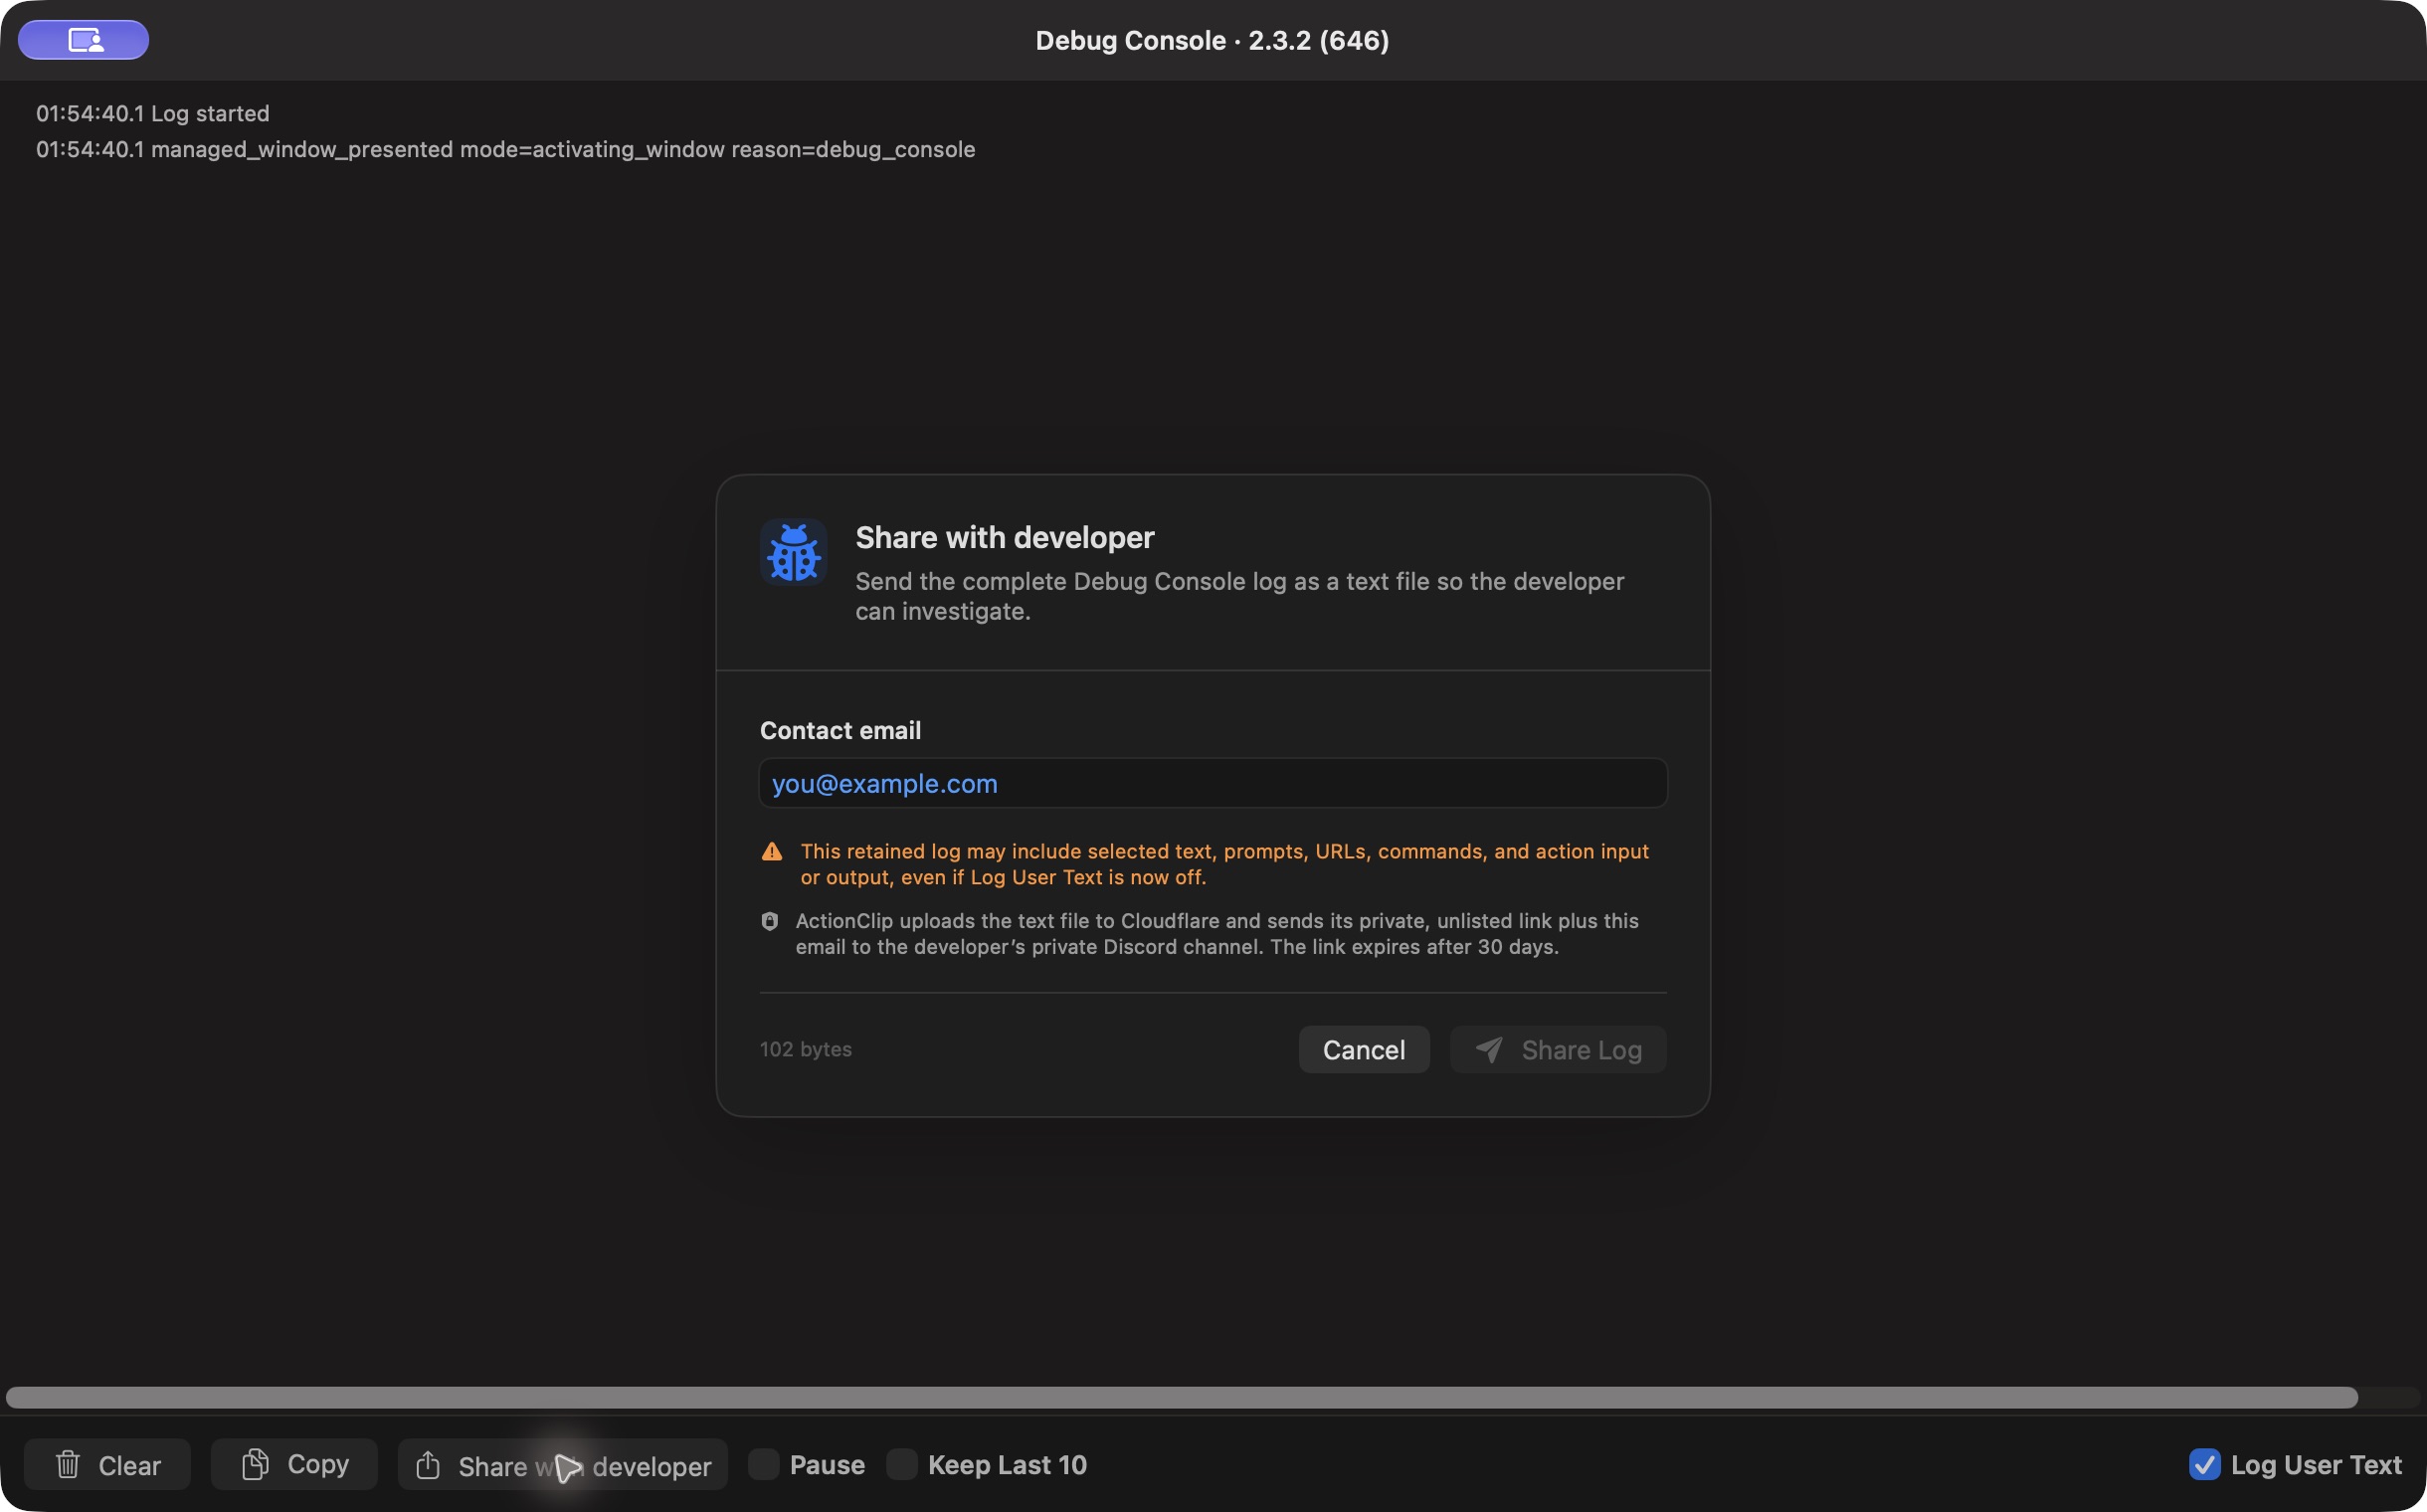Click the horizontal scrollbar of the log
The height and width of the screenshot is (1512, 2427).
[1182, 1398]
